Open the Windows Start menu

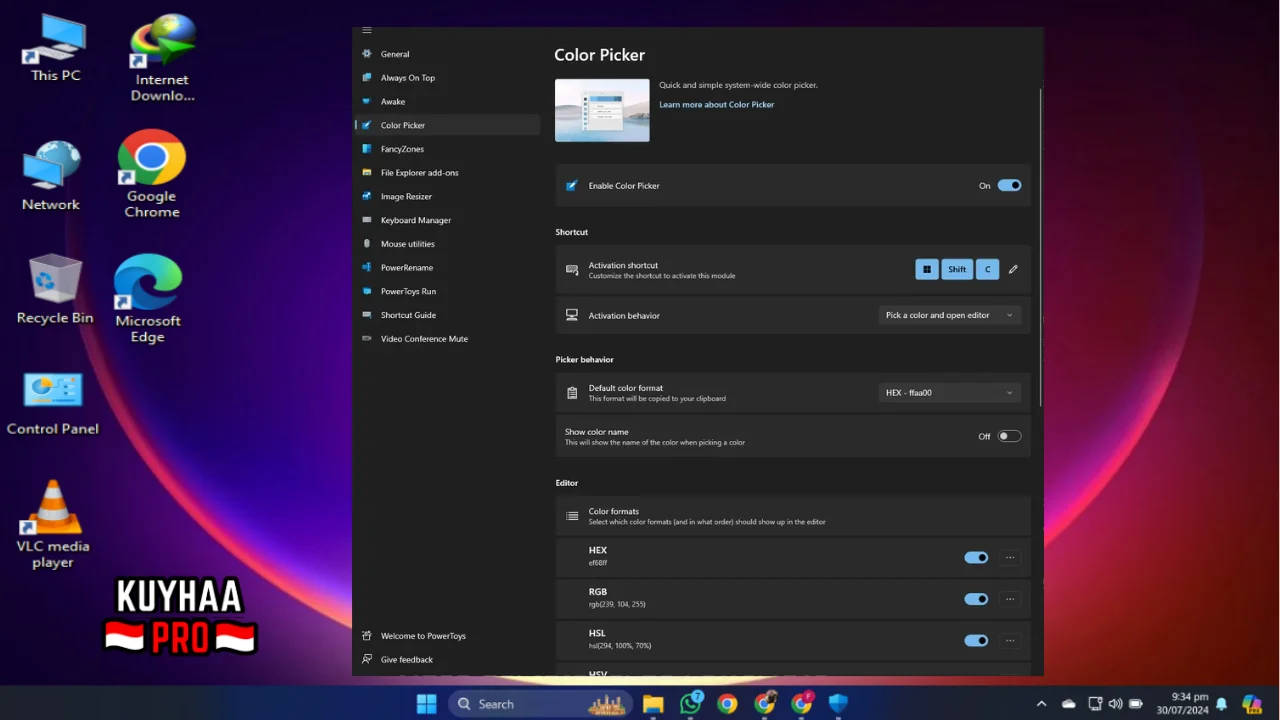coord(427,704)
